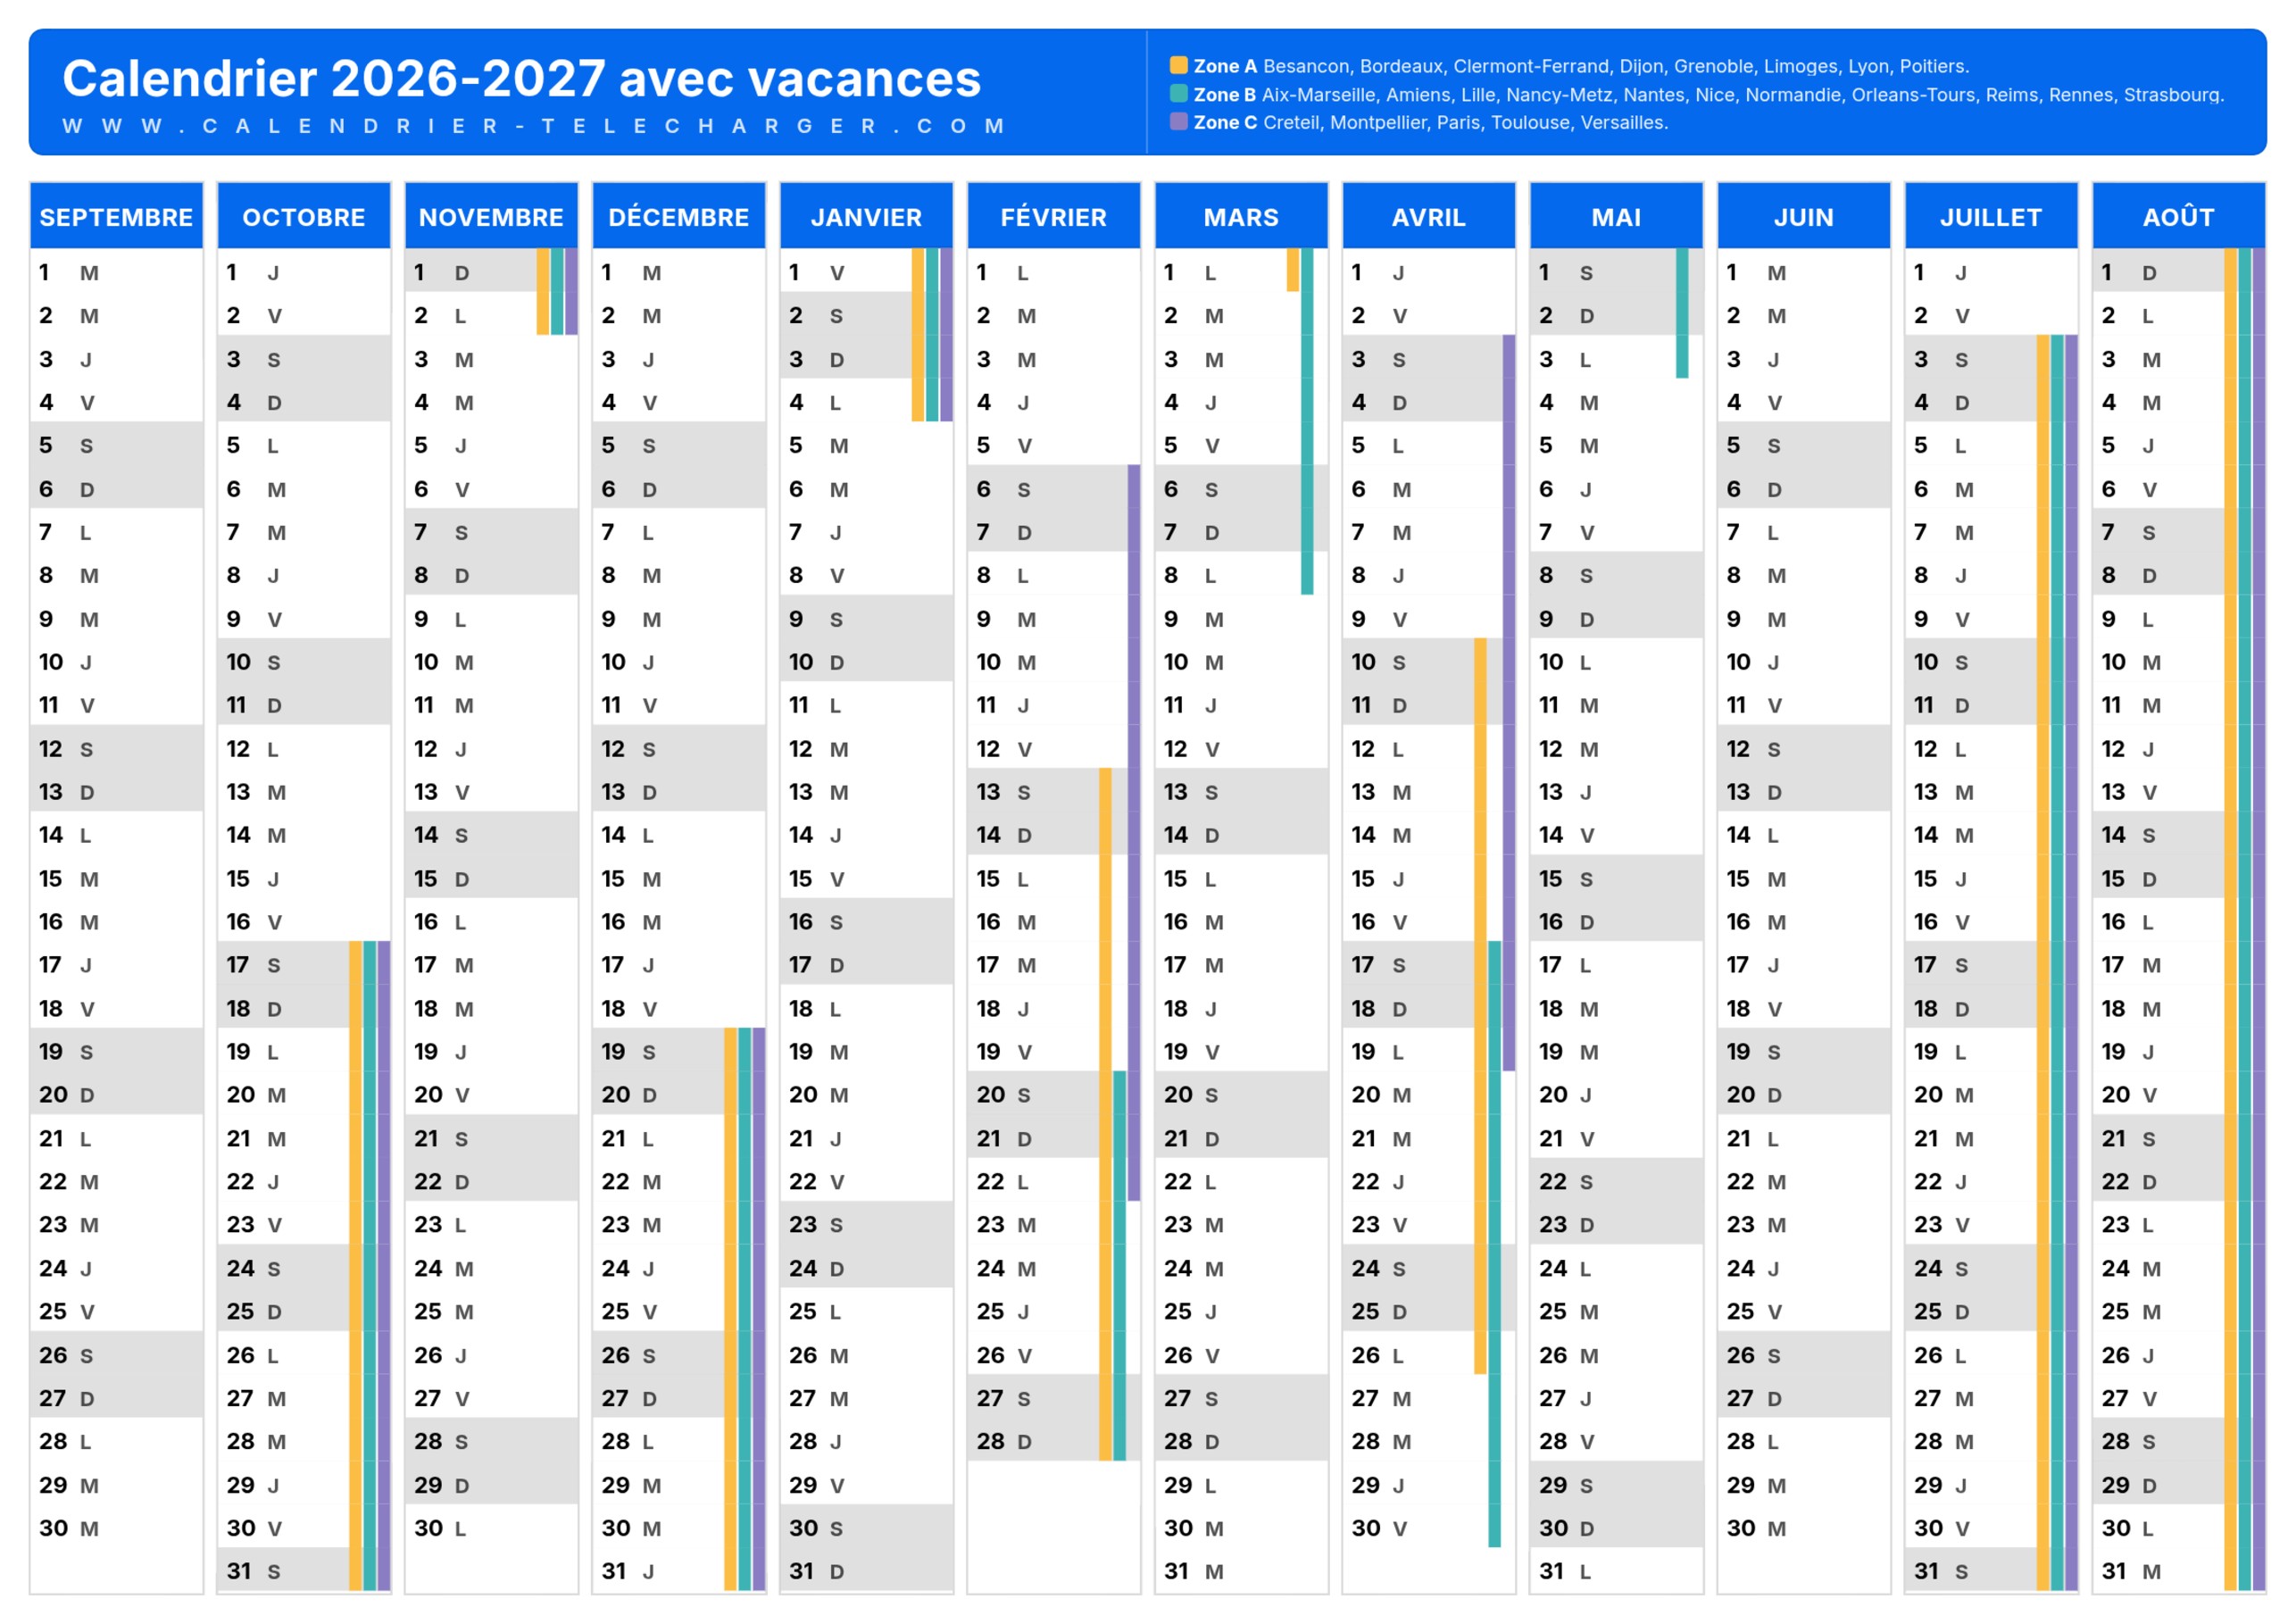Click the Calendrier 2026-2027 avec vacances title
Image resolution: width=2296 pixels, height=1624 pixels.
[522, 78]
